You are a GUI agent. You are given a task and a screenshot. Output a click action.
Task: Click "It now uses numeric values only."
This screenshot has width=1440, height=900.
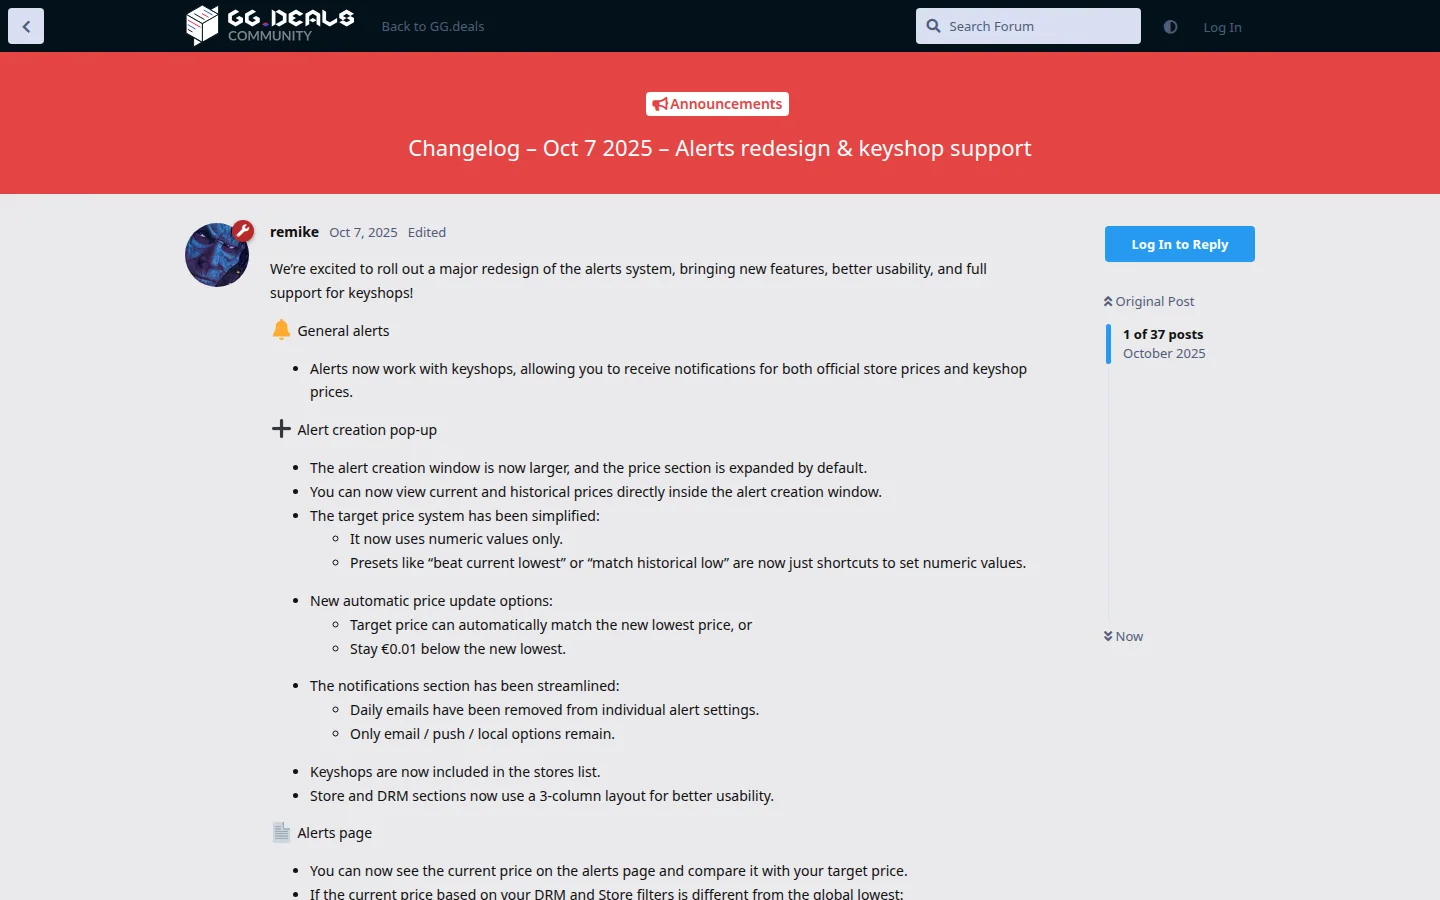tap(456, 539)
